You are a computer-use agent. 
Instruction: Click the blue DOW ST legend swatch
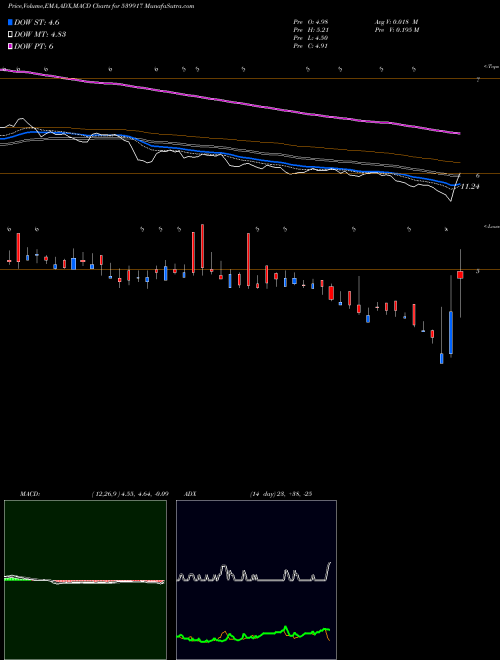(11, 23)
